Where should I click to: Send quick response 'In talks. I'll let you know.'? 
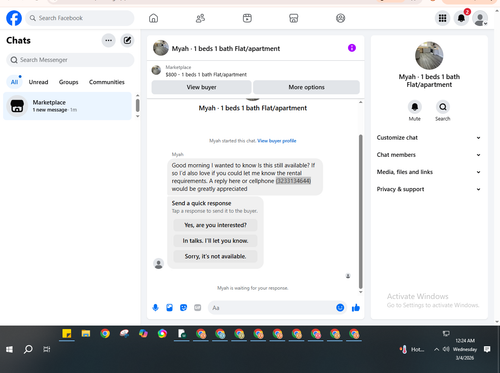pos(215,241)
